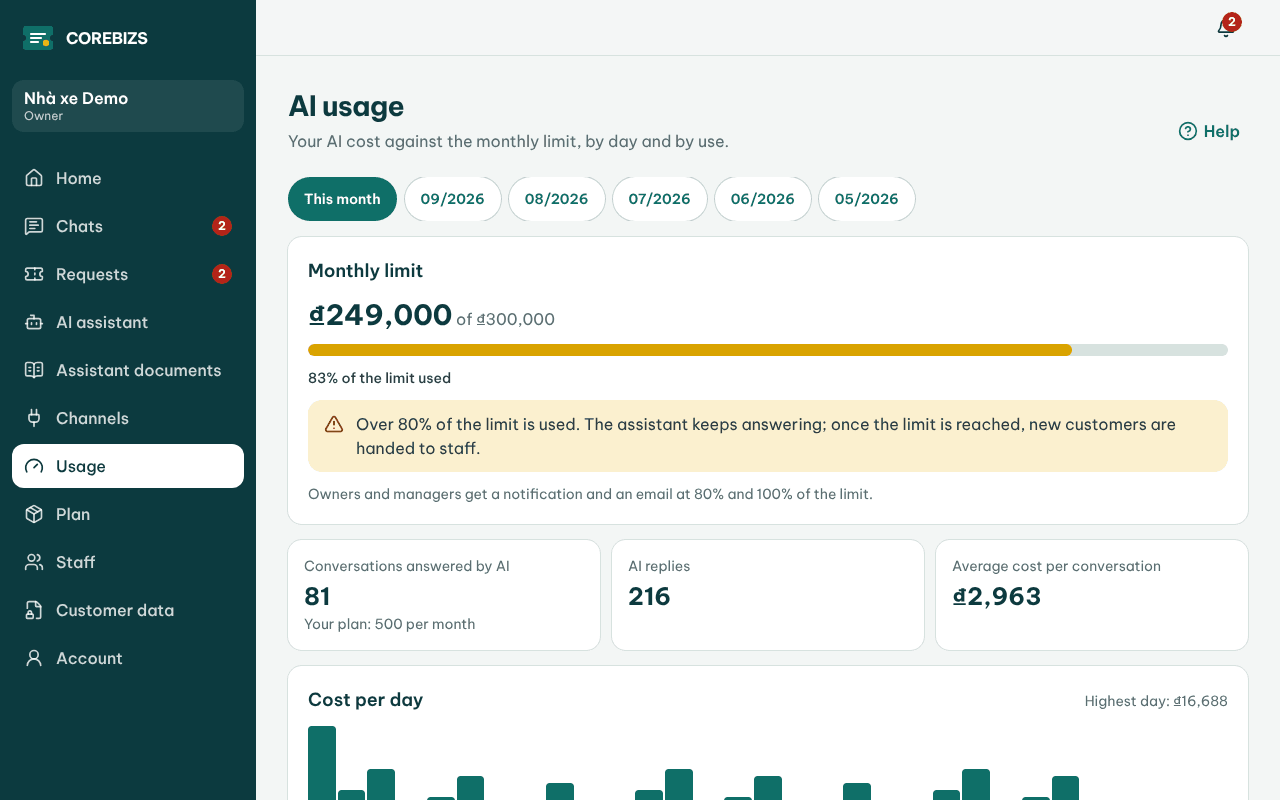The width and height of the screenshot is (1280, 800).
Task: Go to Customer data in sidebar
Action: click(x=128, y=610)
